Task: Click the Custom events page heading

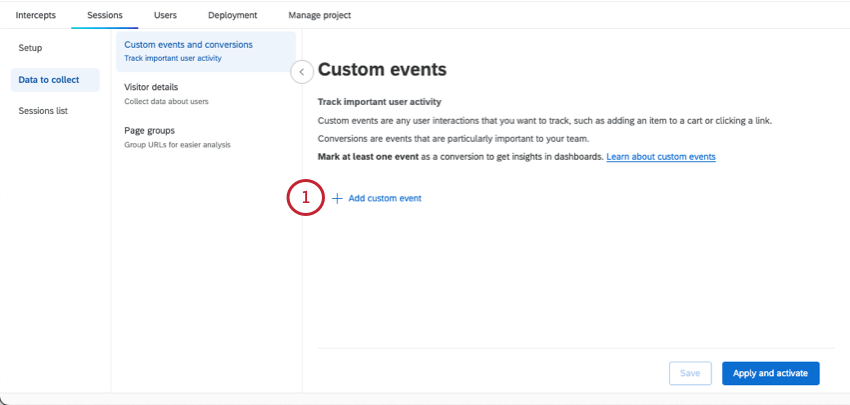Action: [382, 70]
